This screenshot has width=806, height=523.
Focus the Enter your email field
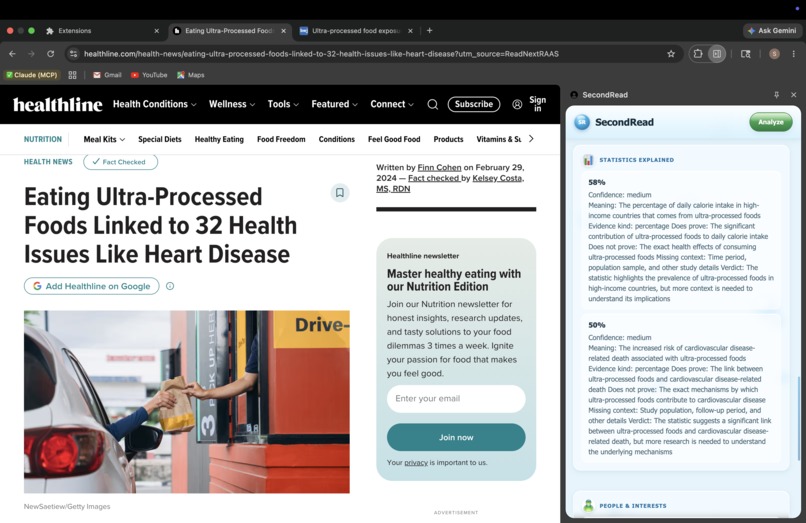click(x=456, y=399)
